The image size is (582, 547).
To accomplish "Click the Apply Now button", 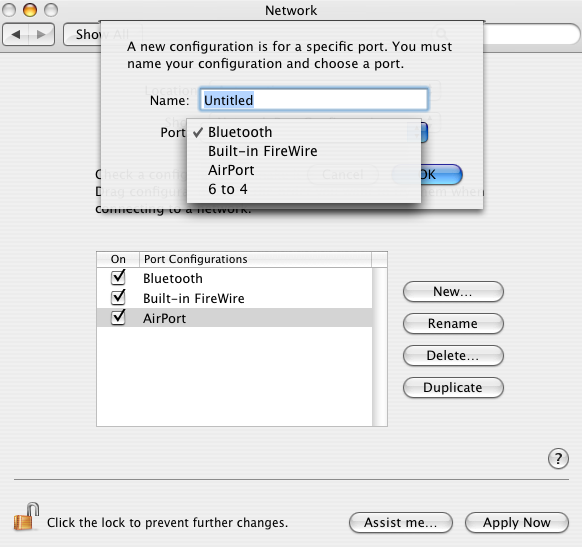I will (517, 523).
